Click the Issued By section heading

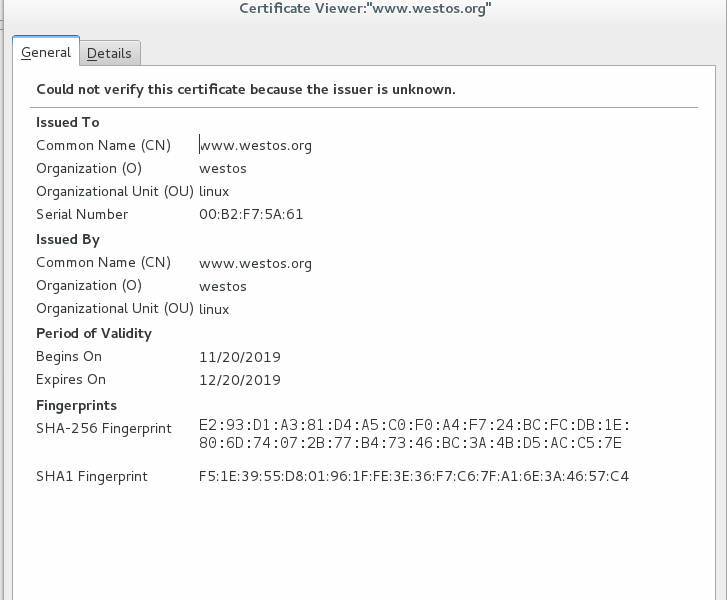68,240
